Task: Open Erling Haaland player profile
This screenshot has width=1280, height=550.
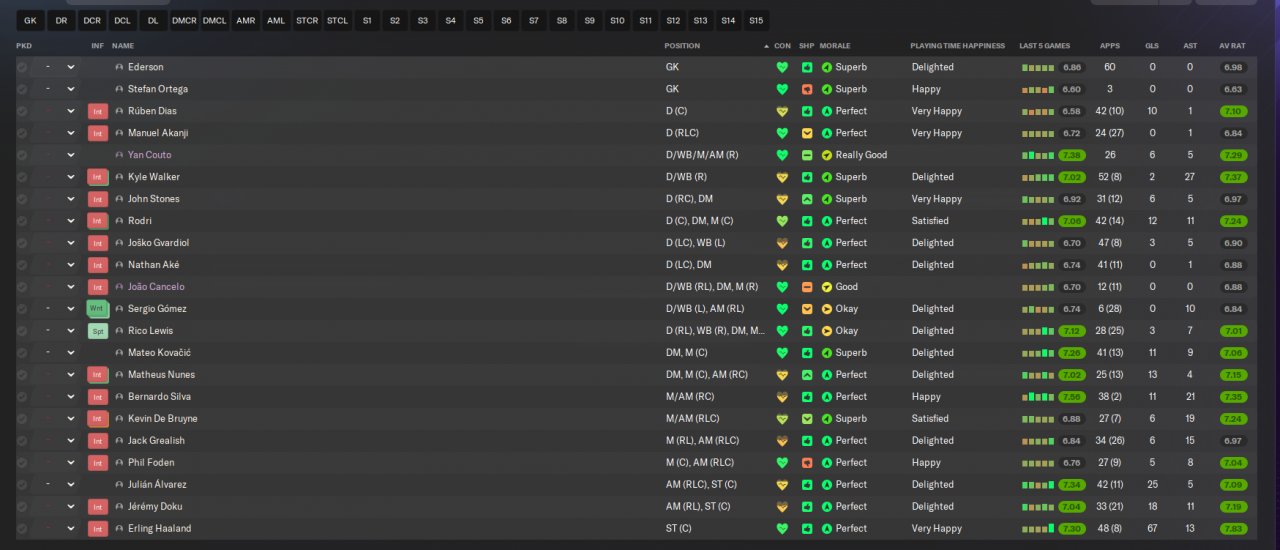Action: [160, 529]
